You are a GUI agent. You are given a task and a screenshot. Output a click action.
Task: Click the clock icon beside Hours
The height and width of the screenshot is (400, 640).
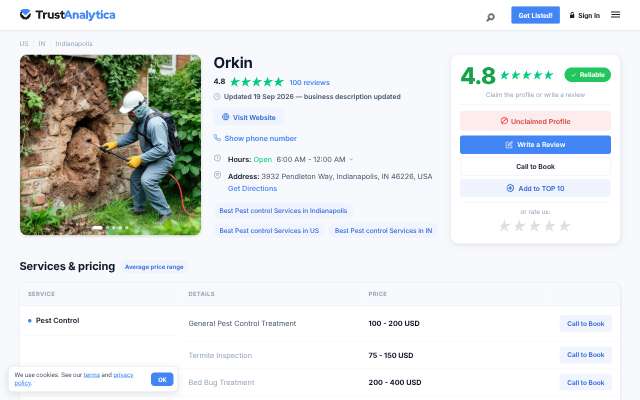pos(218,158)
